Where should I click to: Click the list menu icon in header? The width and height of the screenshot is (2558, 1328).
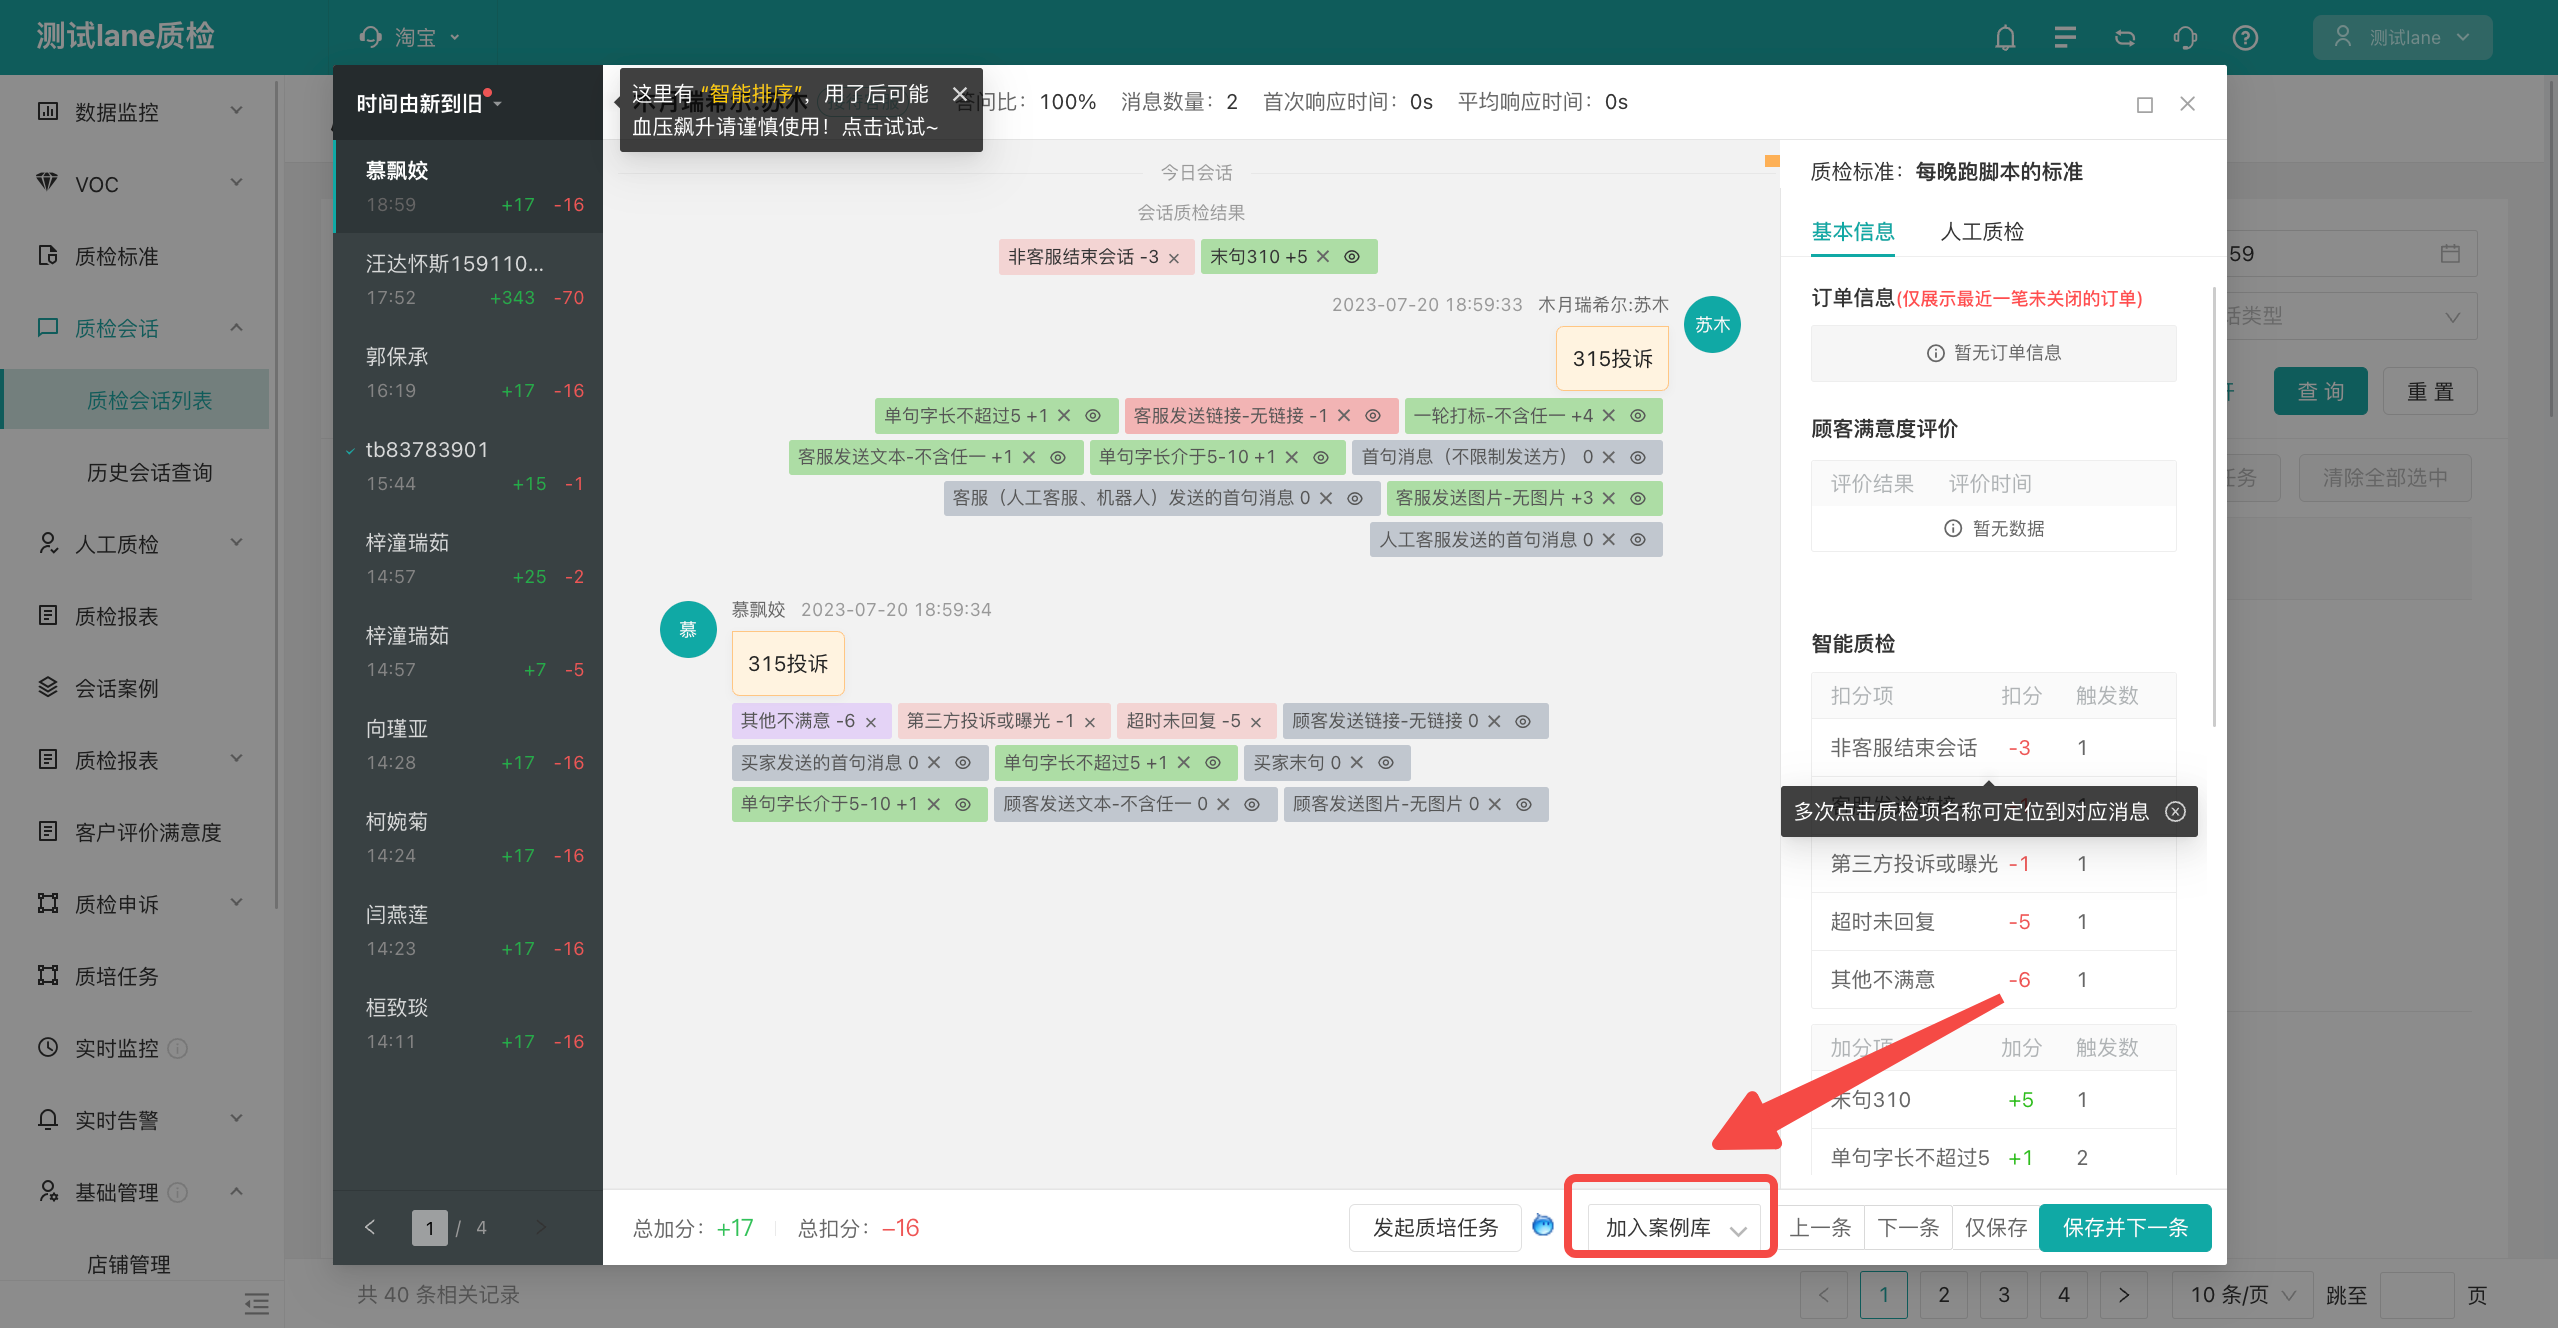(2065, 38)
